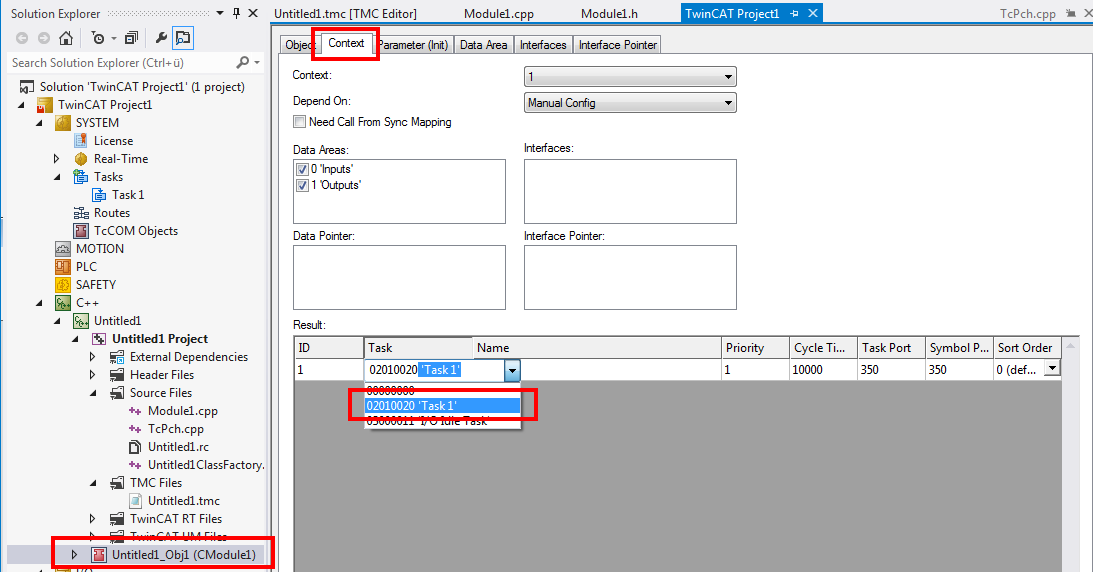Image resolution: width=1093 pixels, height=572 pixels.
Task: Open the Sort Order dropdown arrow
Action: 1053,368
